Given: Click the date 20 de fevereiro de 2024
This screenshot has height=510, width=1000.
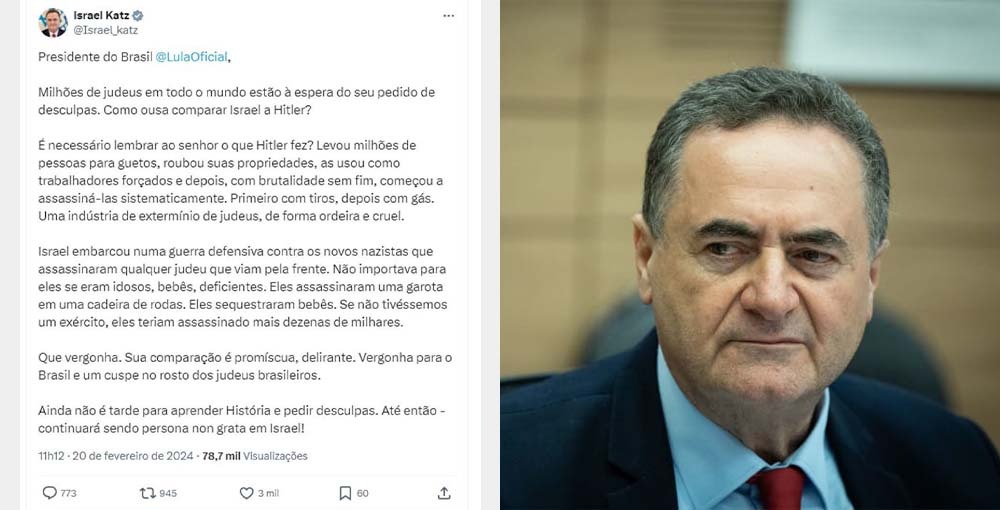Looking at the screenshot, I should (x=133, y=456).
